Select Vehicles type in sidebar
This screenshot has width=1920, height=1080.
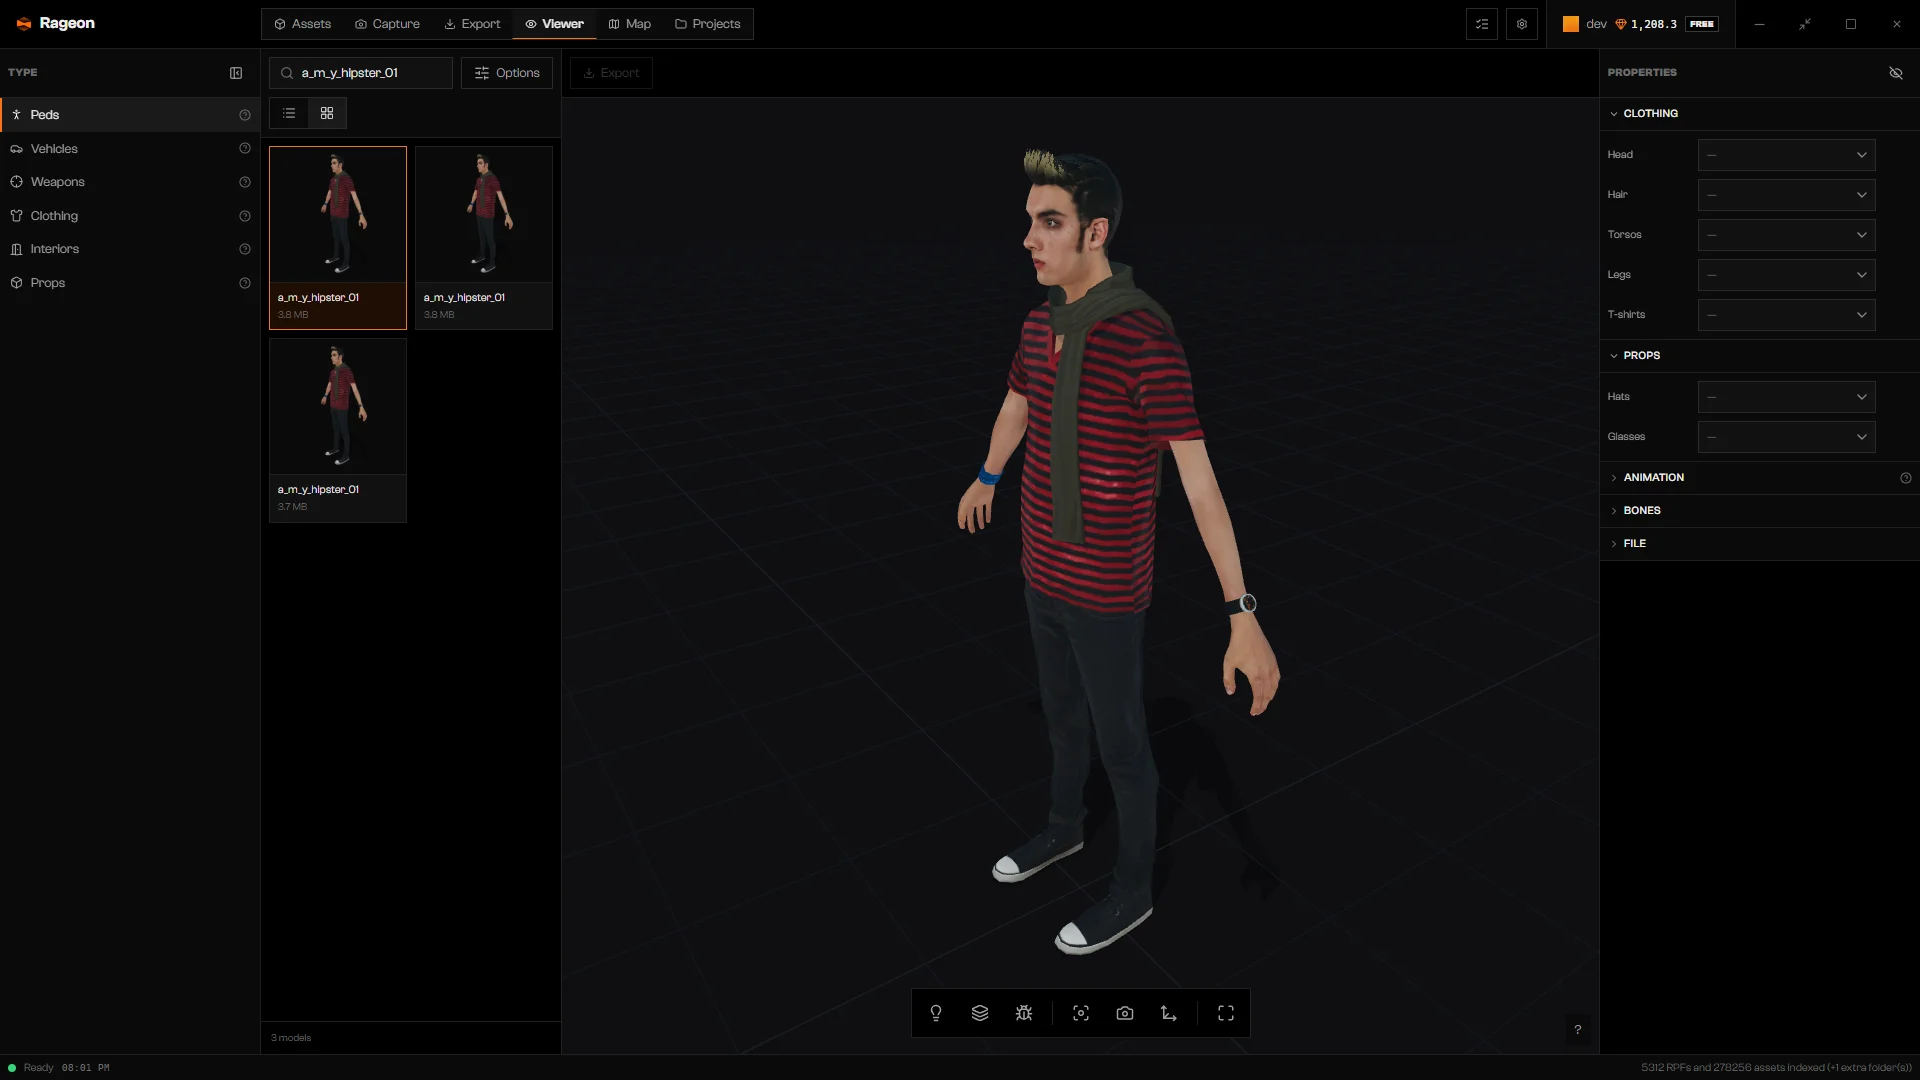[x=130, y=148]
